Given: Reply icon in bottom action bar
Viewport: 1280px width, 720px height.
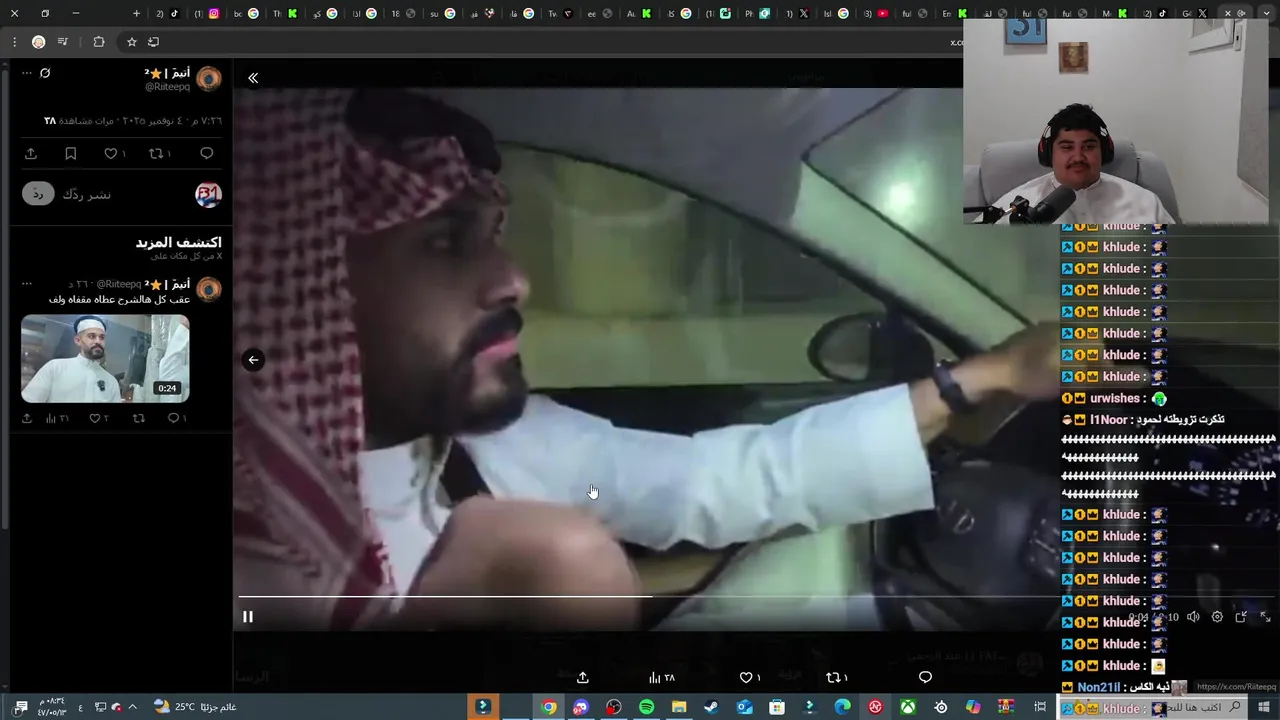Looking at the screenshot, I should (925, 677).
